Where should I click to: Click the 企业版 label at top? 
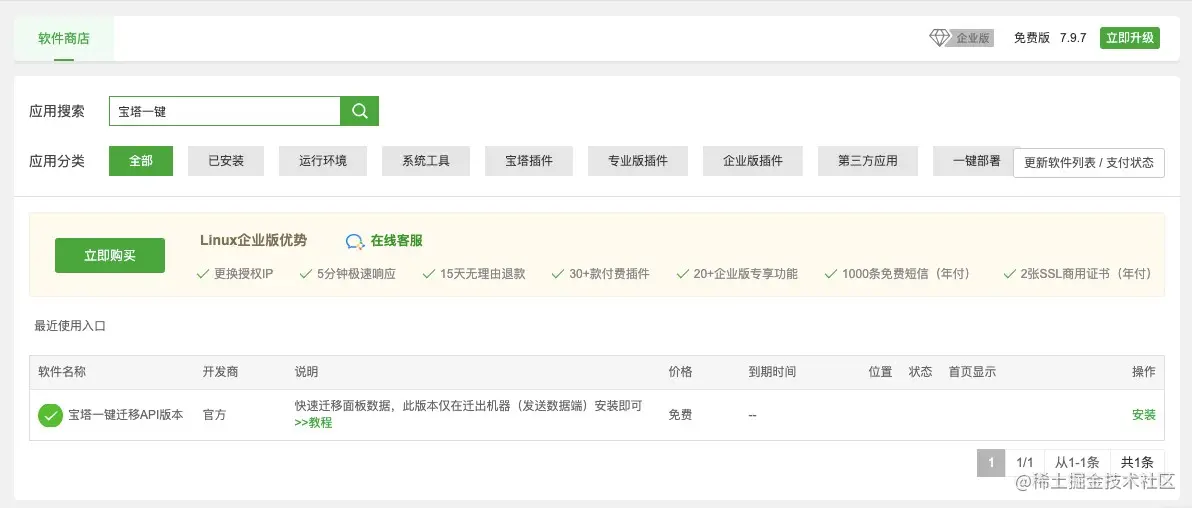[973, 38]
